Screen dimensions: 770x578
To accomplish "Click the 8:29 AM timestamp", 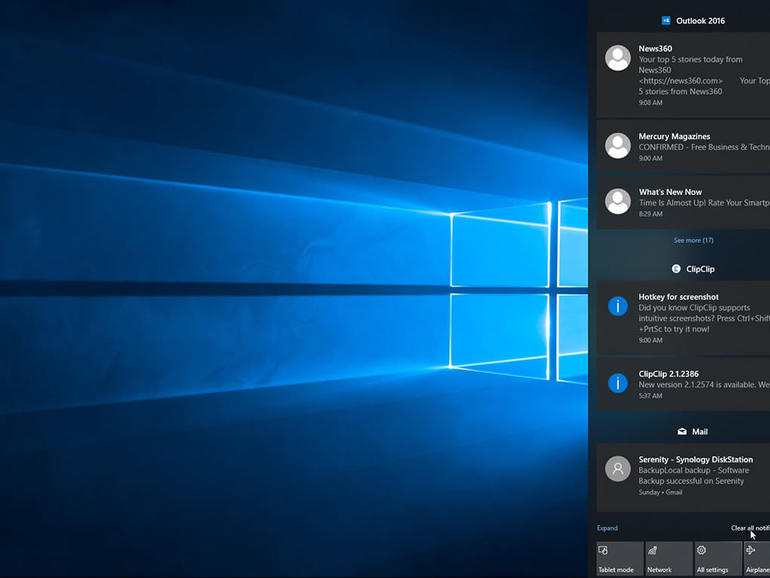I will 651,214.
